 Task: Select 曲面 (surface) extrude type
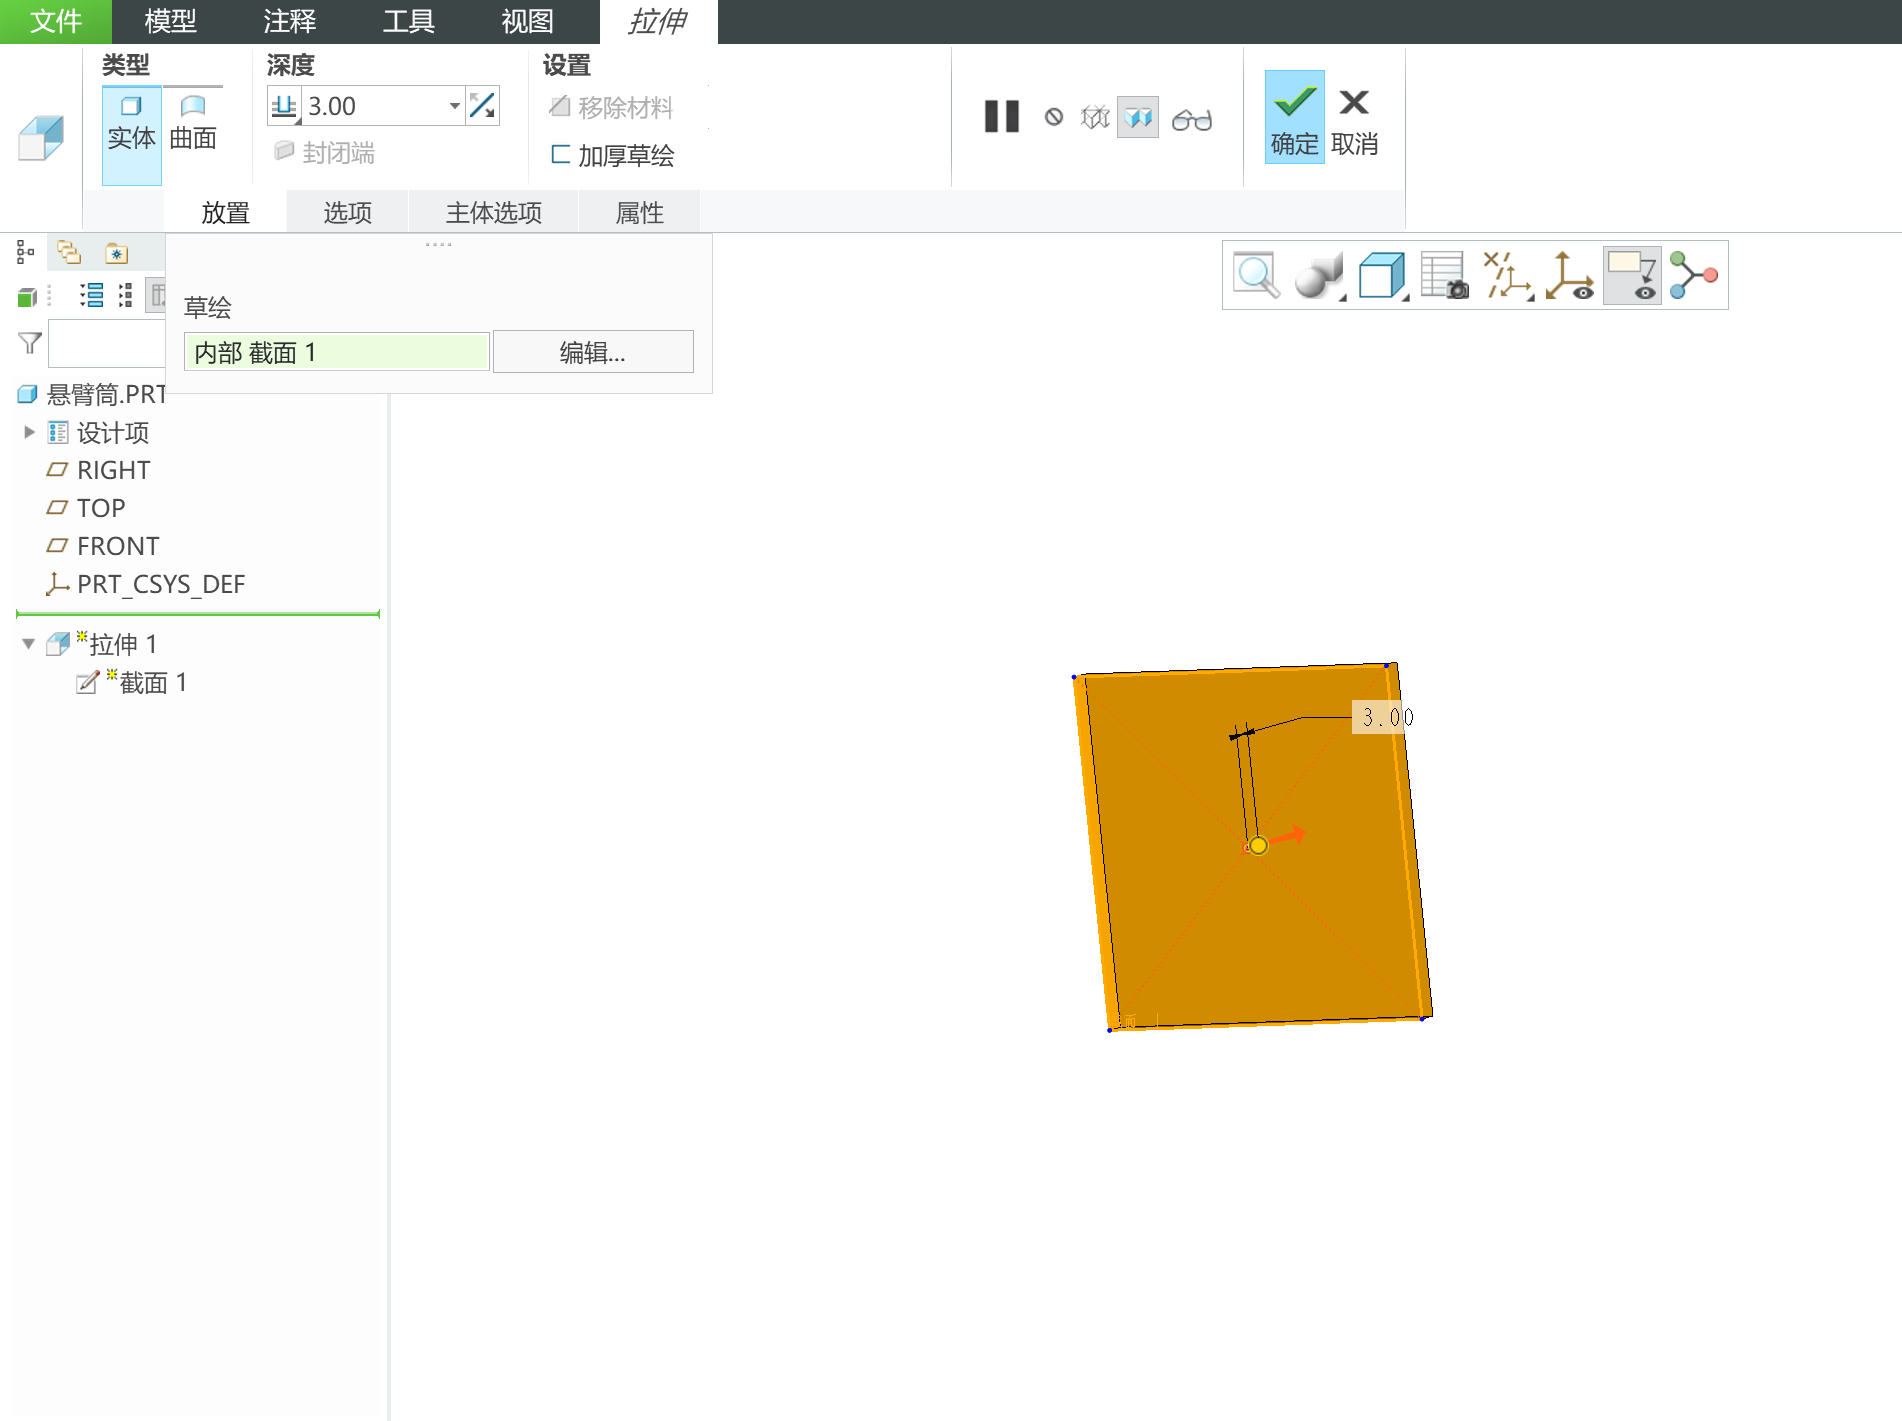pos(193,124)
